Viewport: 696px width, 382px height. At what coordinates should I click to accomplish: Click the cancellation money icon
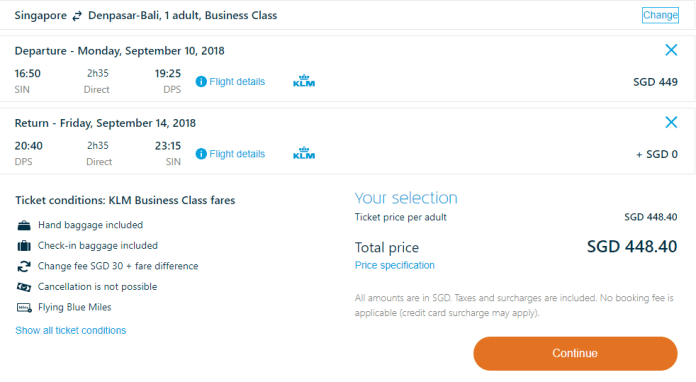click(x=24, y=287)
